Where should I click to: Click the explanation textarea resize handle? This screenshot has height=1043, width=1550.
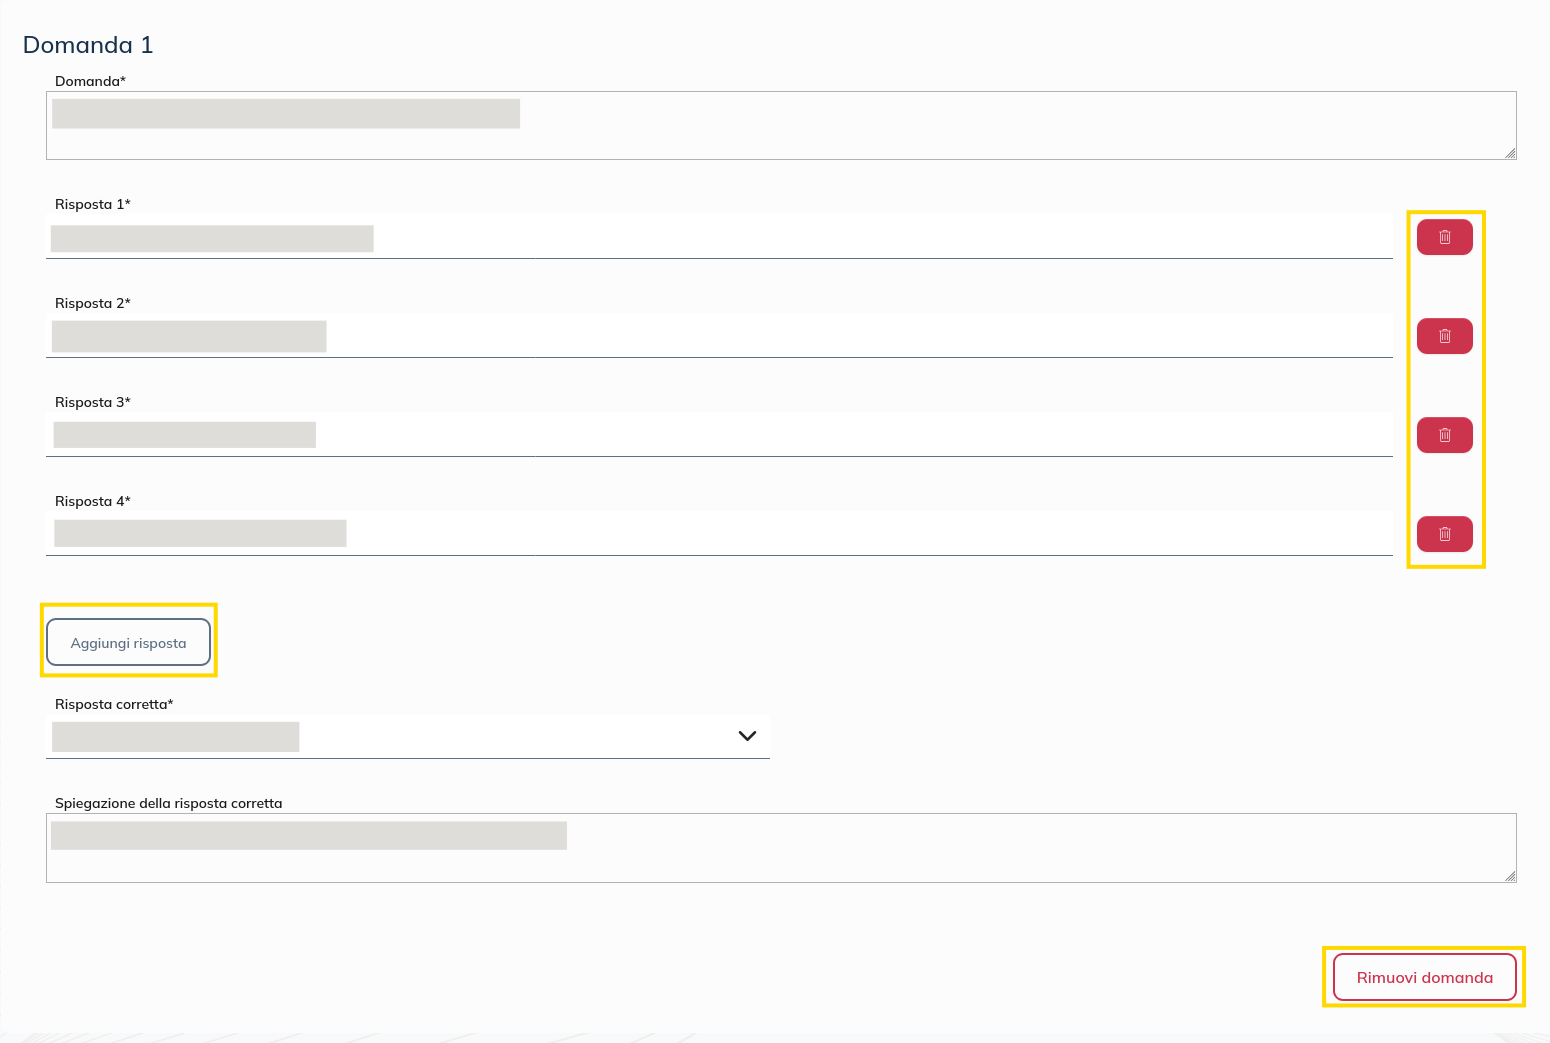click(x=1510, y=878)
